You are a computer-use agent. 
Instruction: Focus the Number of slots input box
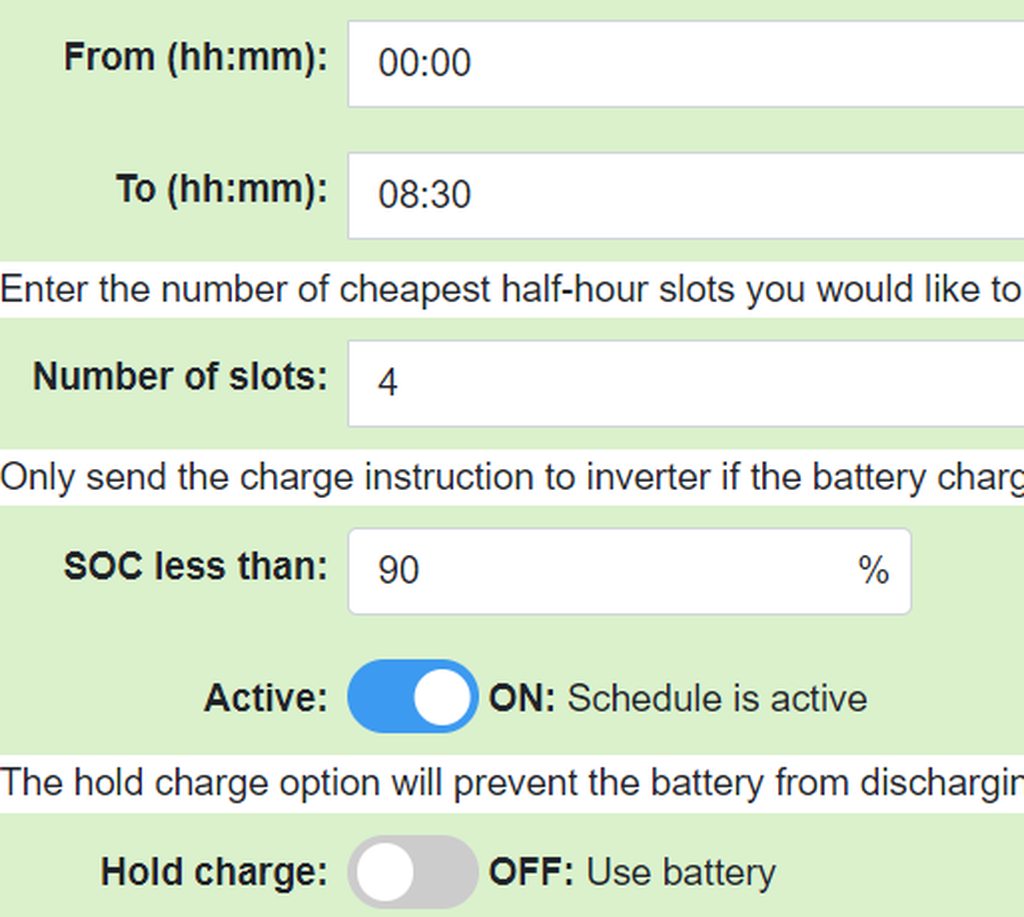(686, 383)
